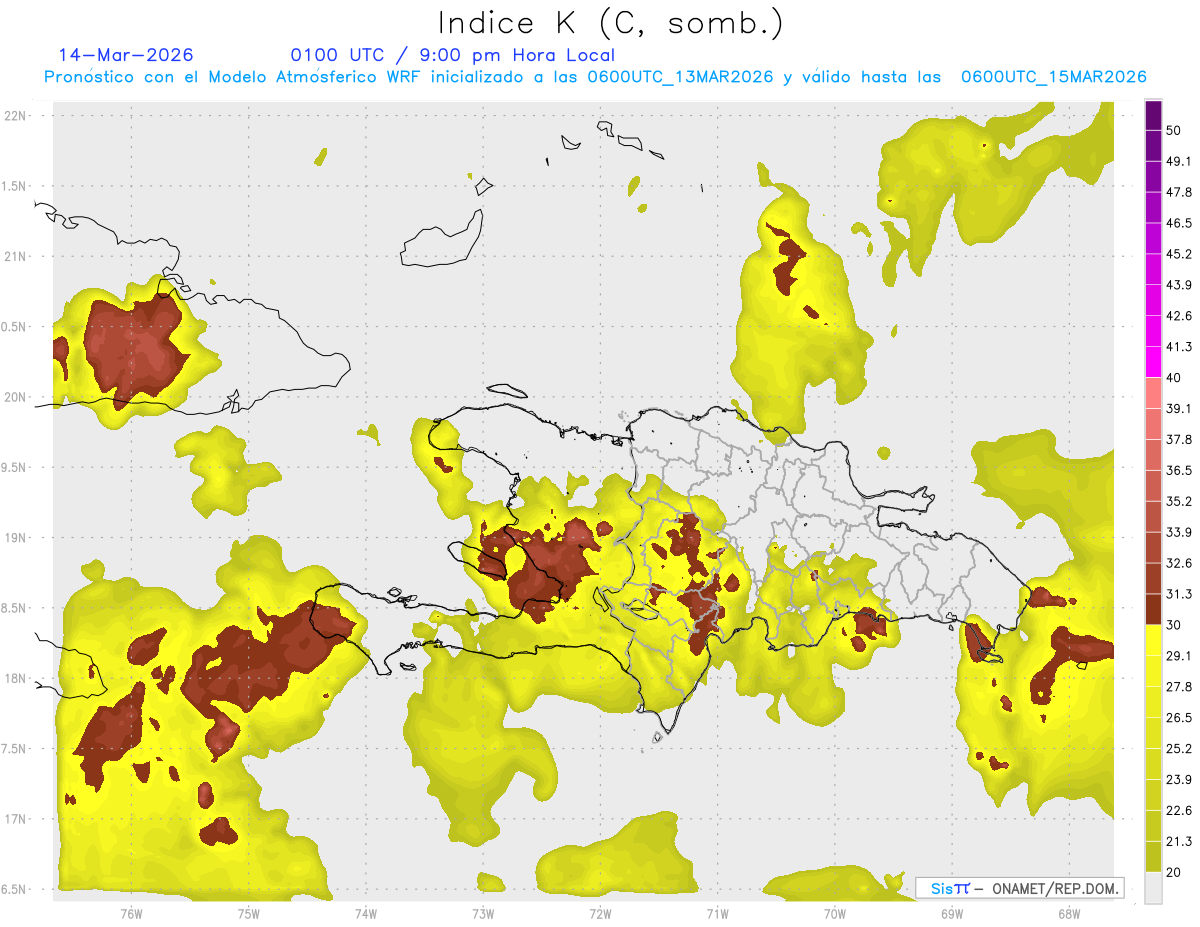Click the '19N' latitude label
The width and height of the screenshot is (1200, 927).
(16, 538)
